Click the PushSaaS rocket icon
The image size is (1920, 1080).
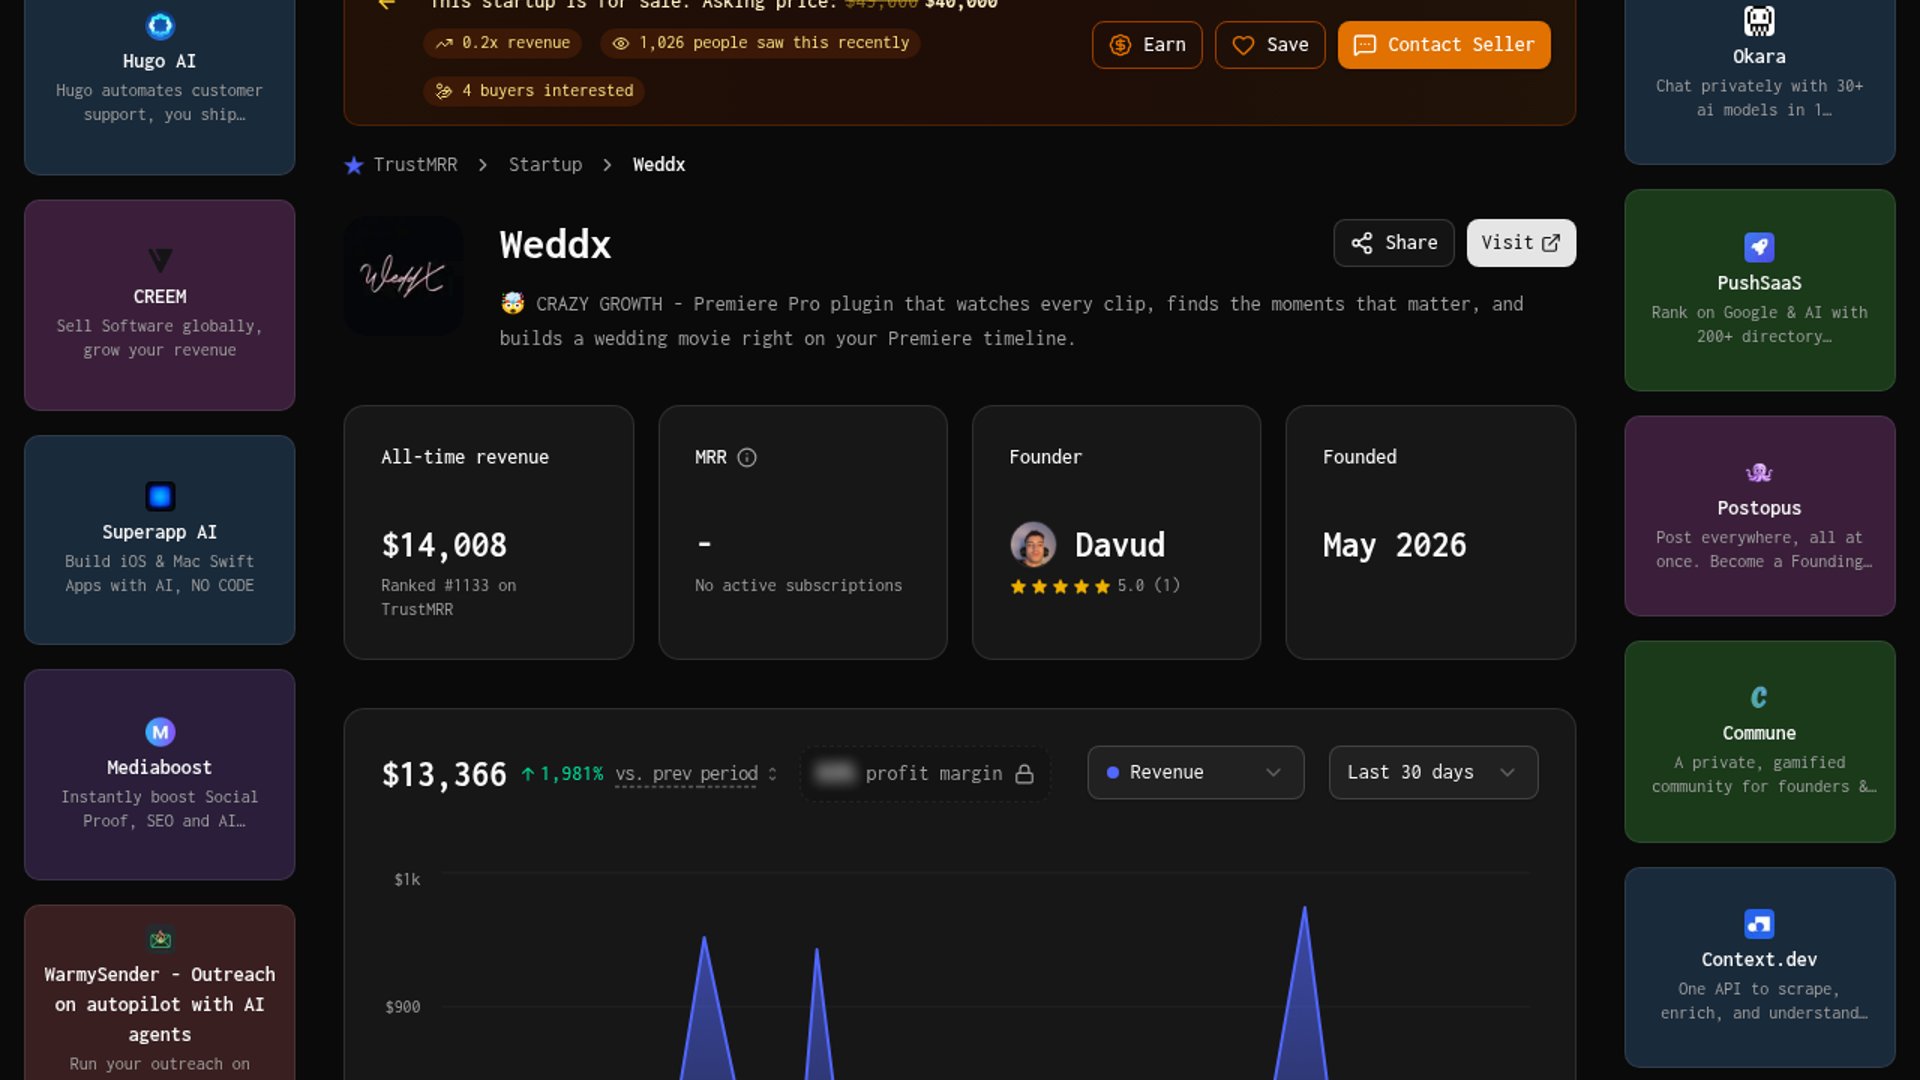coord(1759,247)
